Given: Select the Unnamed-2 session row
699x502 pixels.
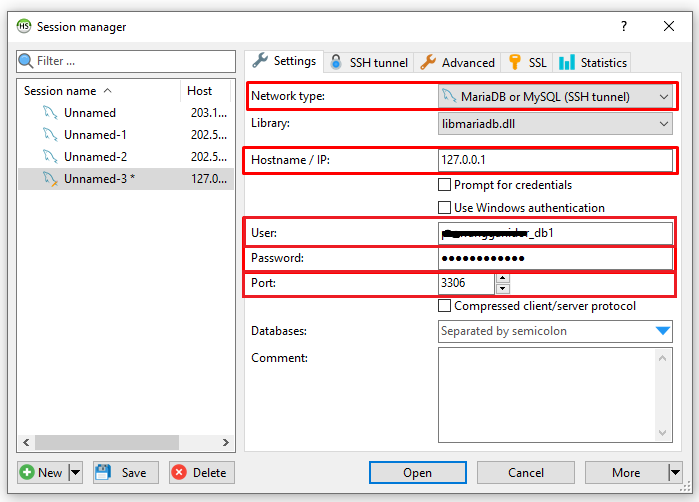Looking at the screenshot, I should tap(126, 157).
